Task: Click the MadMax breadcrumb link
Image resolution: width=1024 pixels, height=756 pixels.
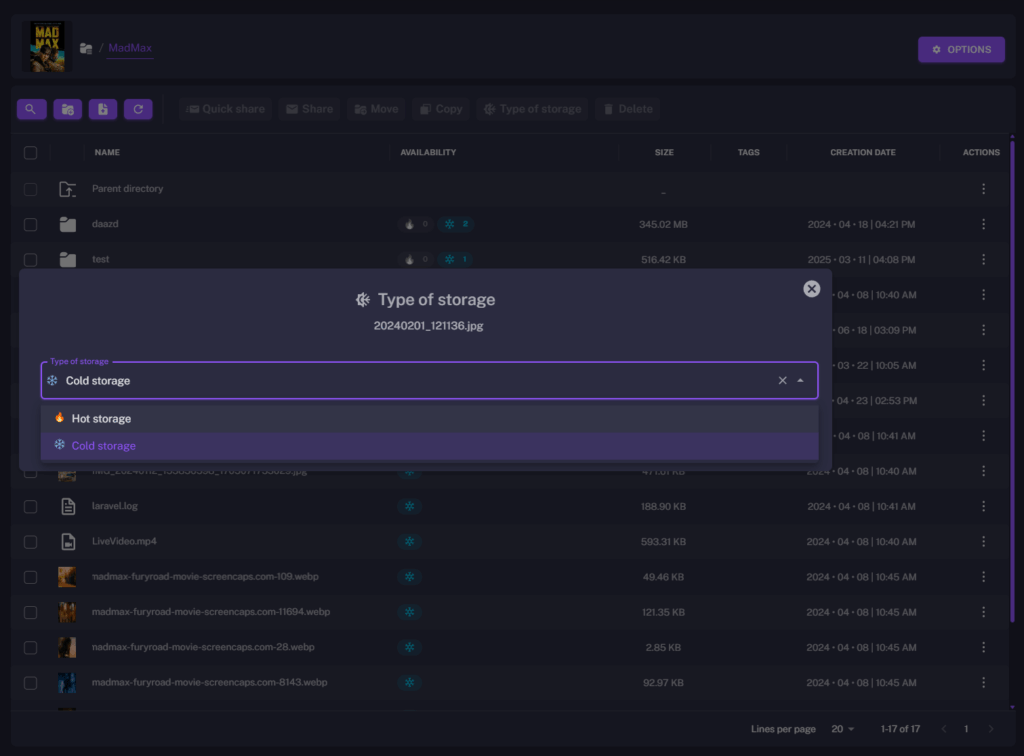Action: point(130,48)
